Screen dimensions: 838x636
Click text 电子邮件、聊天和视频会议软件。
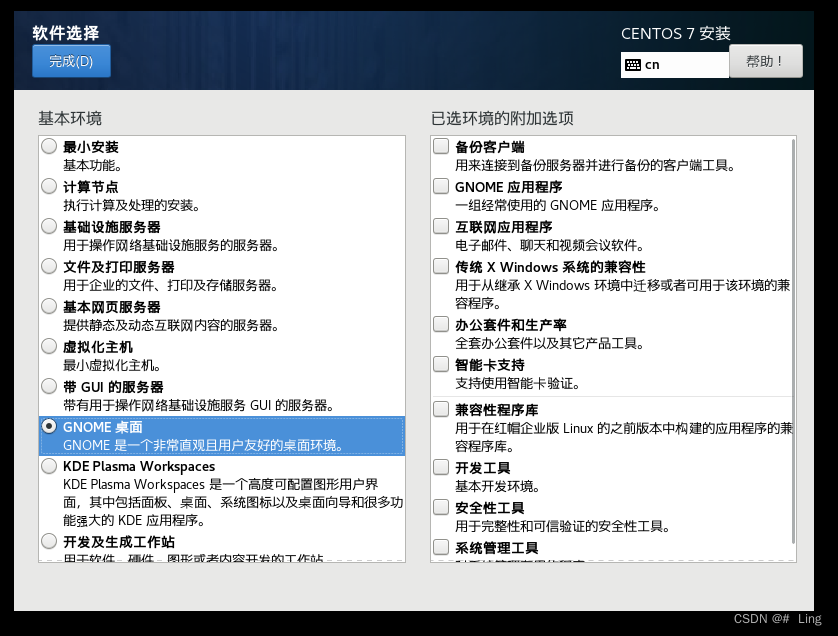550,246
